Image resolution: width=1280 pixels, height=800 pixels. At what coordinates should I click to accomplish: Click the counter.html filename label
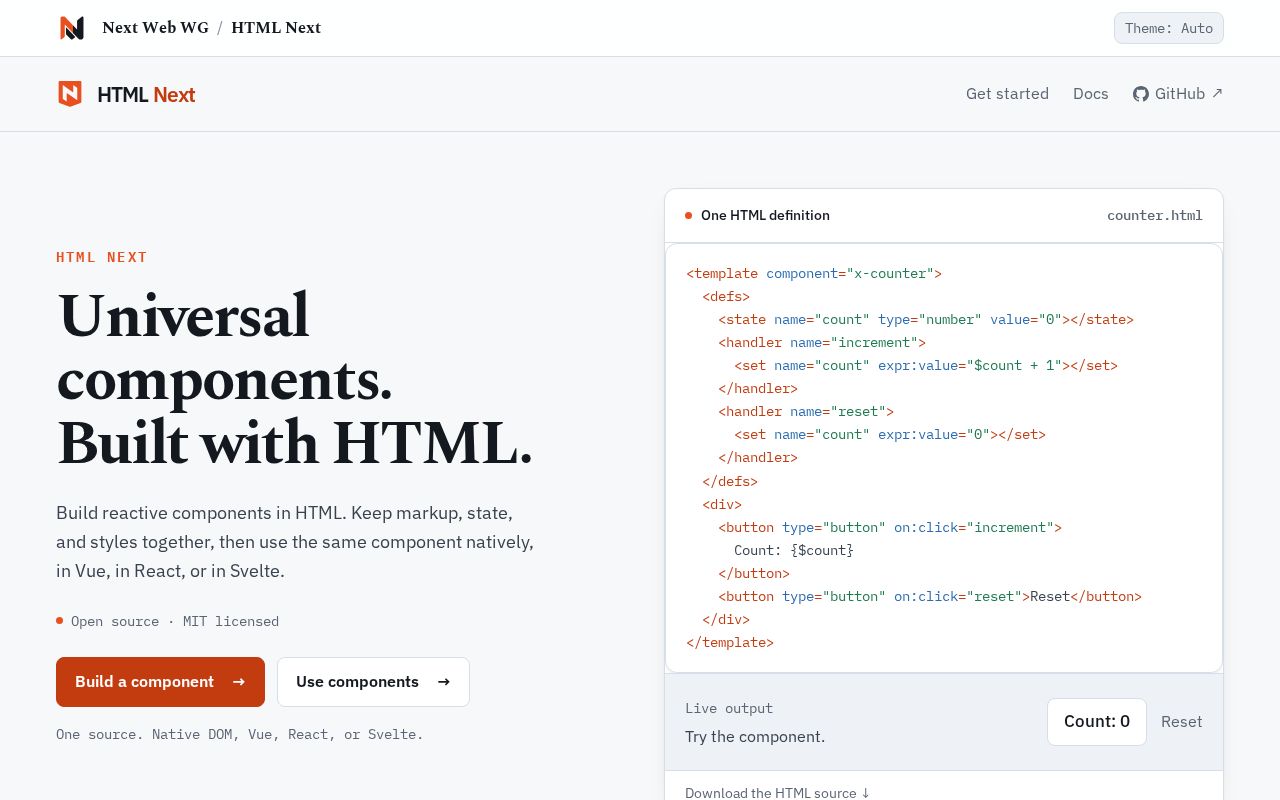(1155, 215)
